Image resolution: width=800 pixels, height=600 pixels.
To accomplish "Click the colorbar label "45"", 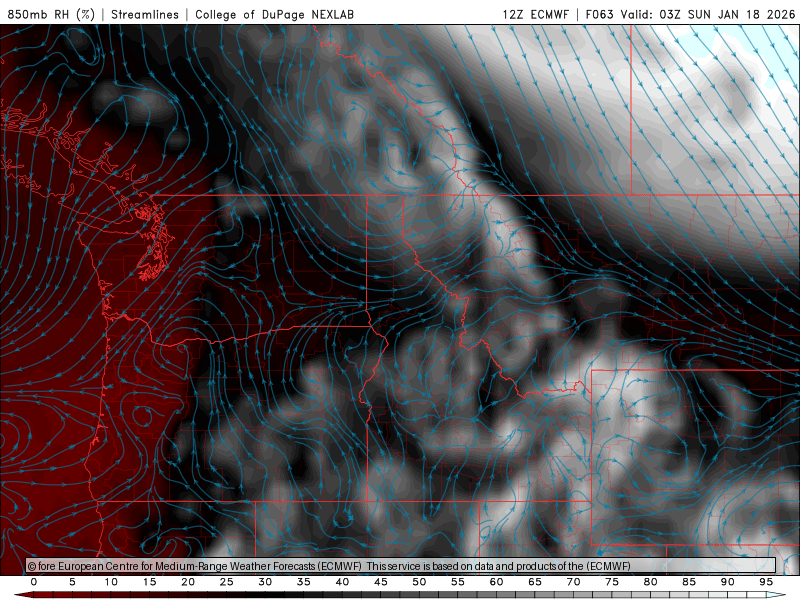I will (x=381, y=582).
